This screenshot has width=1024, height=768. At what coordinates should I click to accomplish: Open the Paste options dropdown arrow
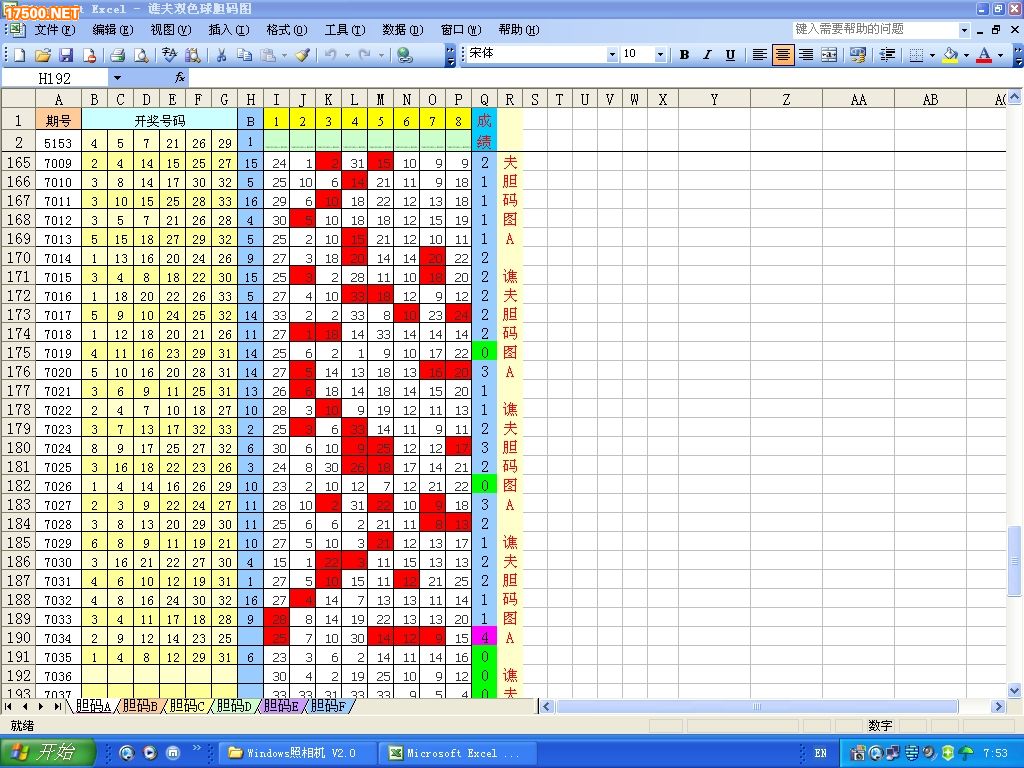[284, 56]
